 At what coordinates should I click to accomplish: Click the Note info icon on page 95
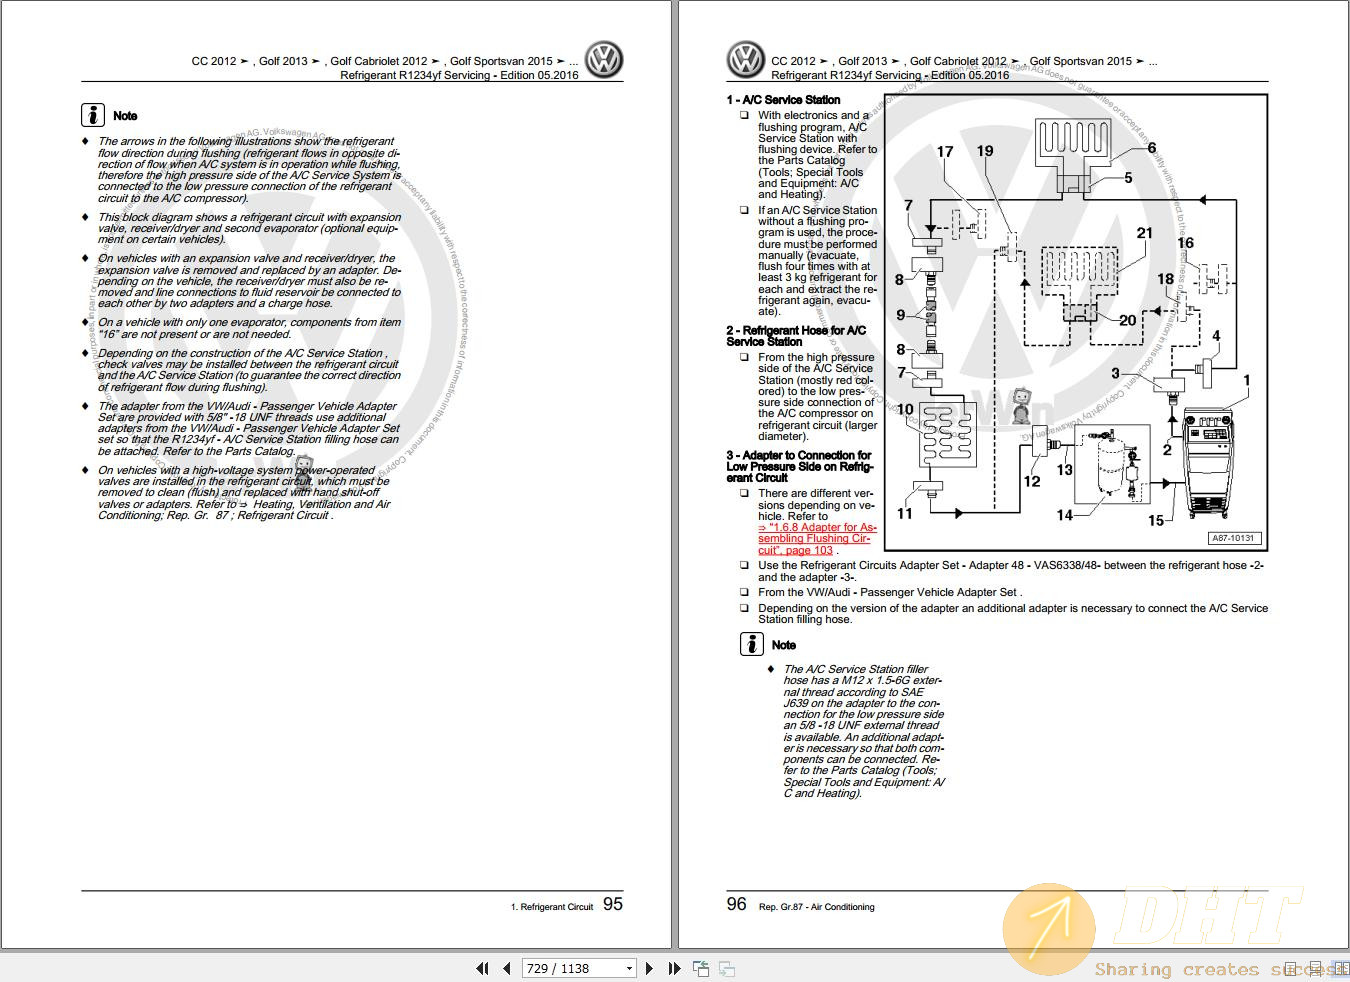93,115
